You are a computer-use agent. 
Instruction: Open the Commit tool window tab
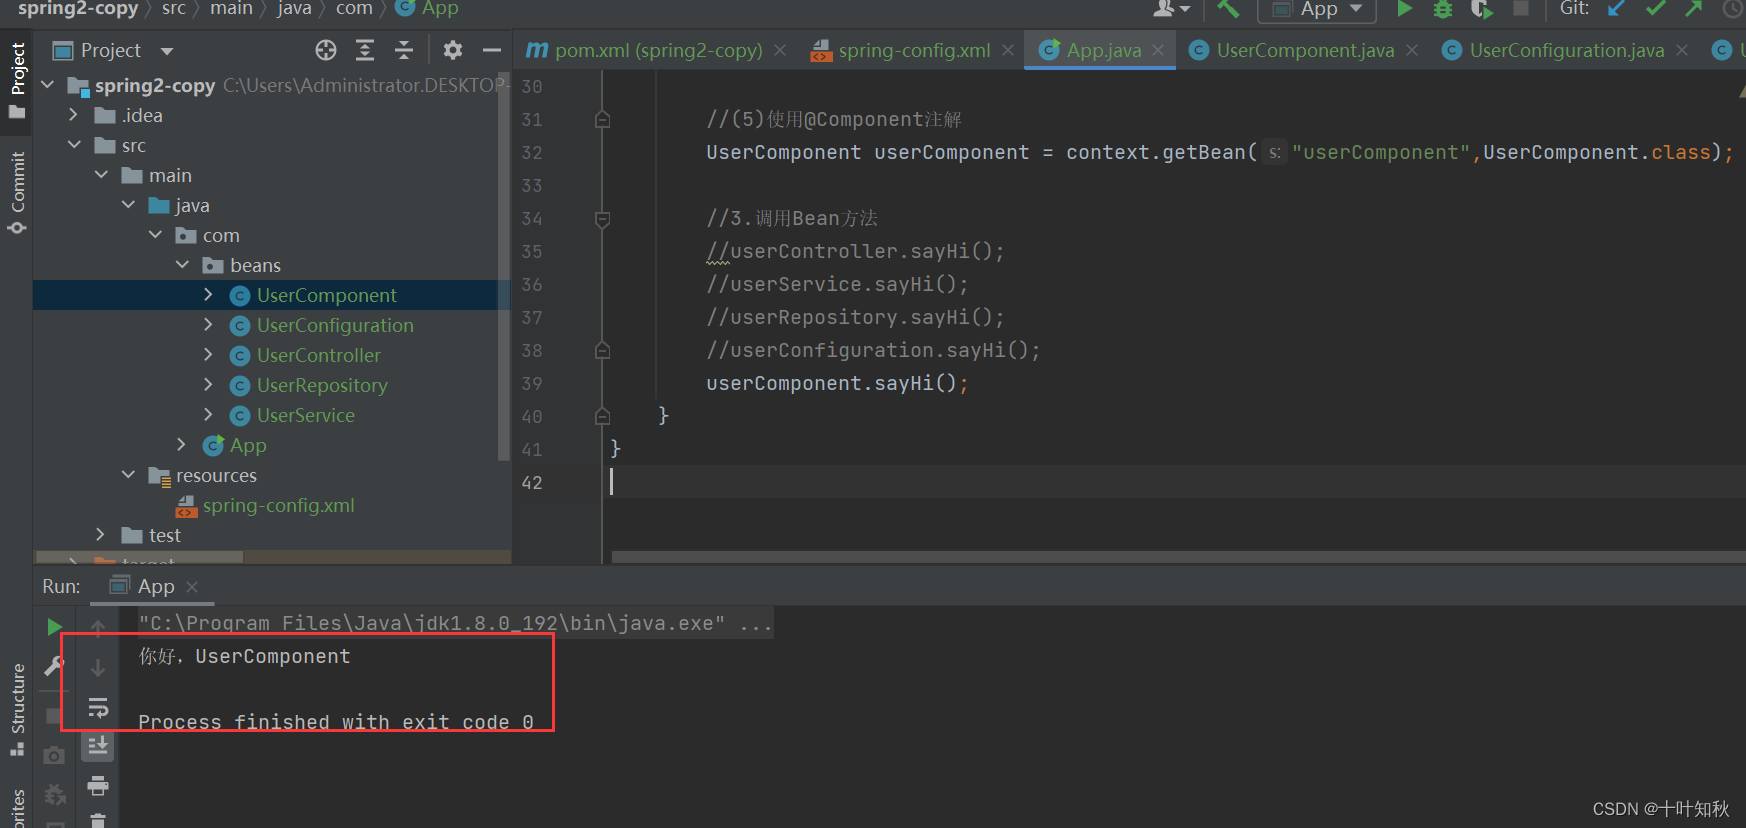pos(17,193)
